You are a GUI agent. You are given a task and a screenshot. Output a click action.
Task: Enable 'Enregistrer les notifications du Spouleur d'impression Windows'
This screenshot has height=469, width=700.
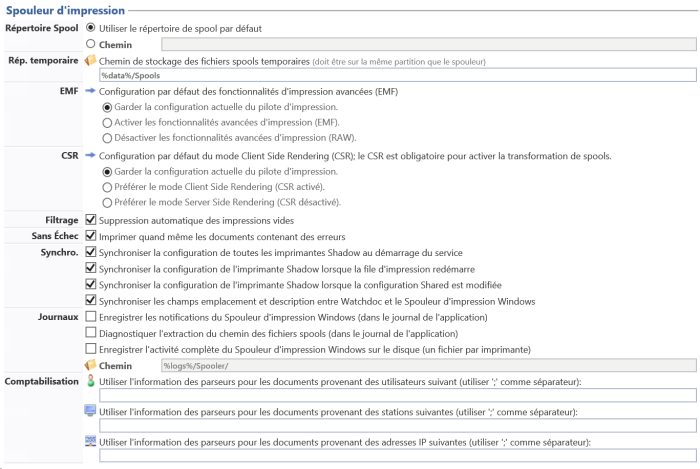pos(92,317)
